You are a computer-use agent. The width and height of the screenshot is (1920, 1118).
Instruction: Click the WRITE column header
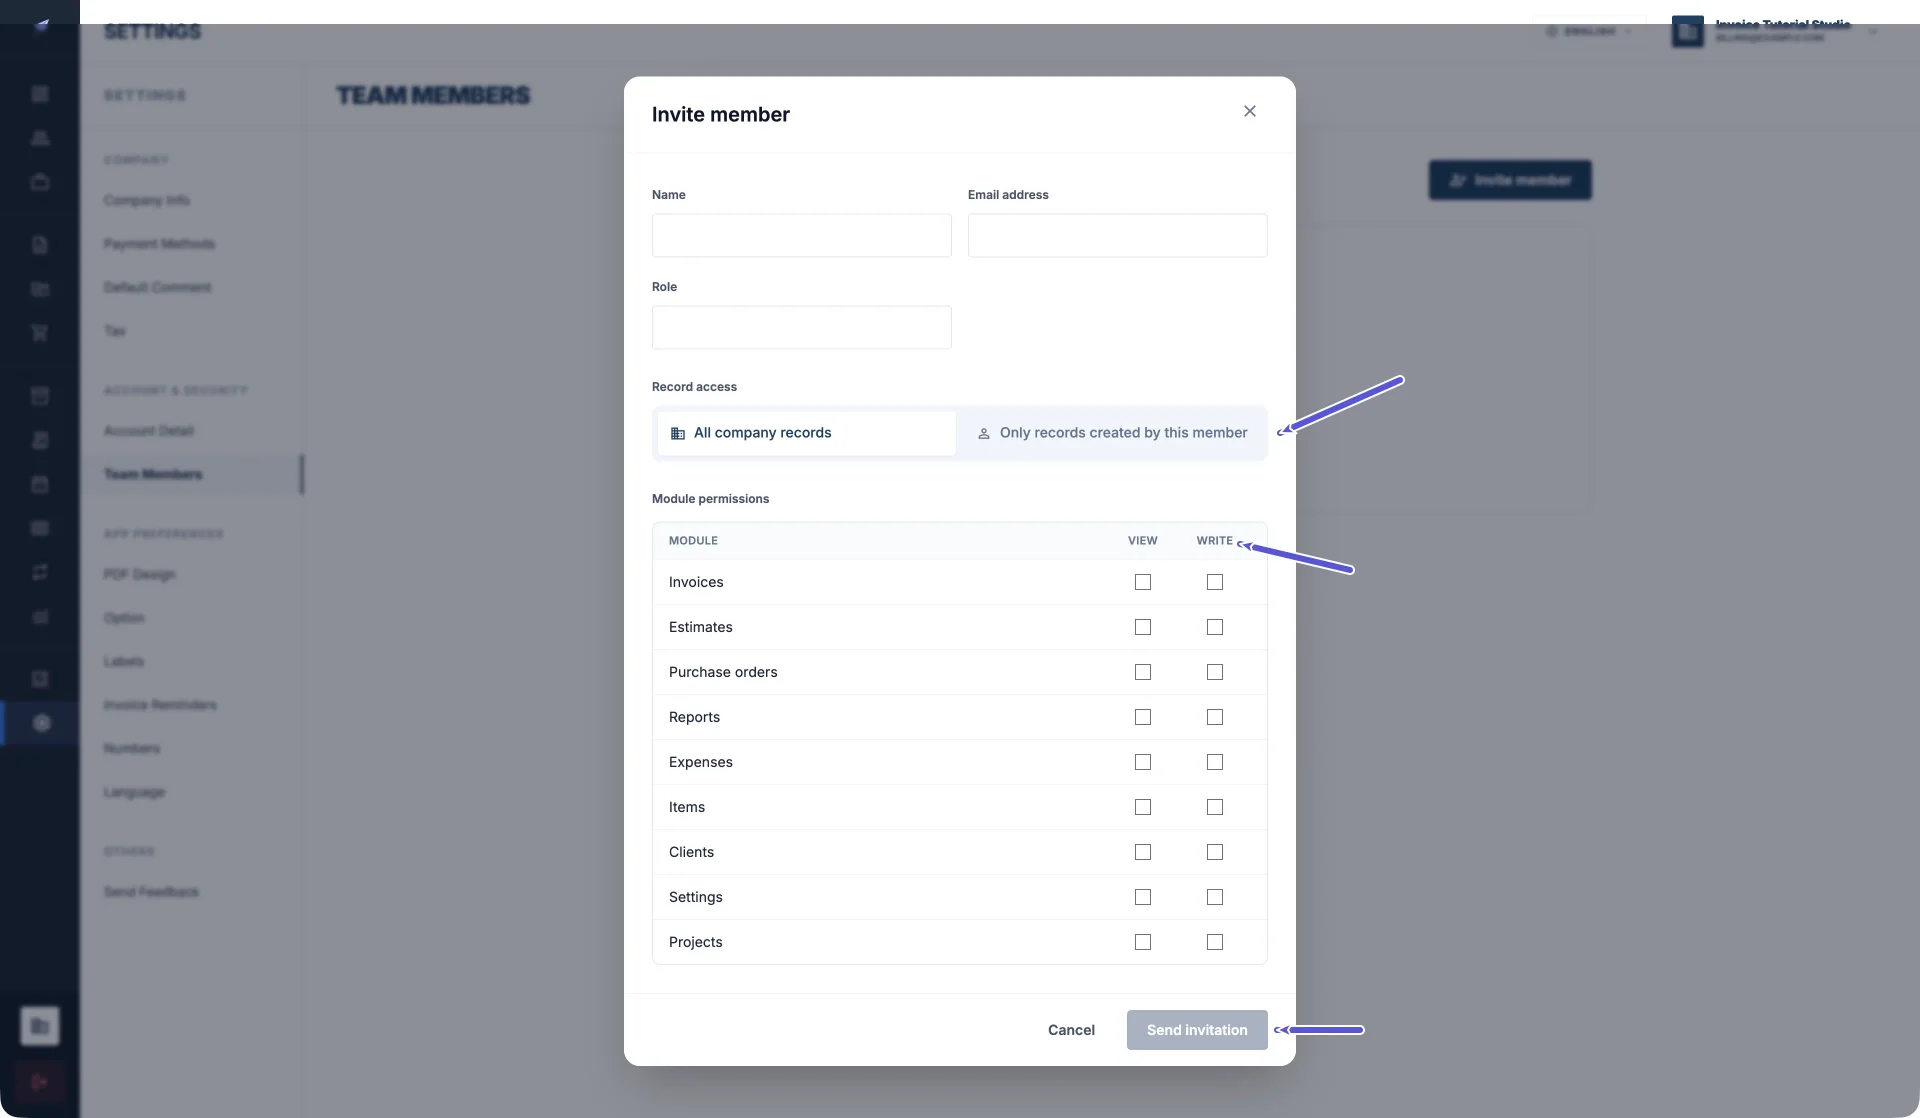1214,541
